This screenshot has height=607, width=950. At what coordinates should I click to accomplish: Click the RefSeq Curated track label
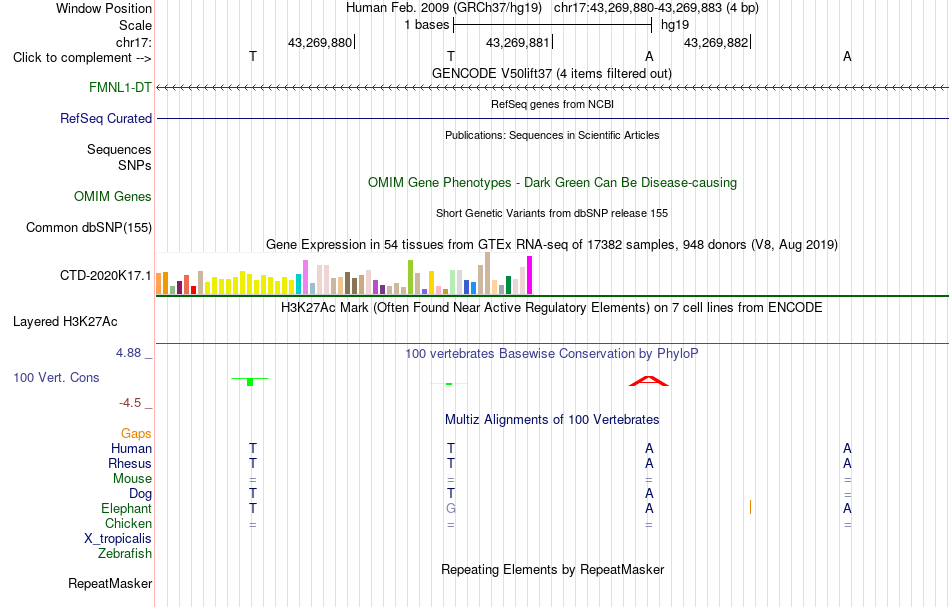pos(105,118)
